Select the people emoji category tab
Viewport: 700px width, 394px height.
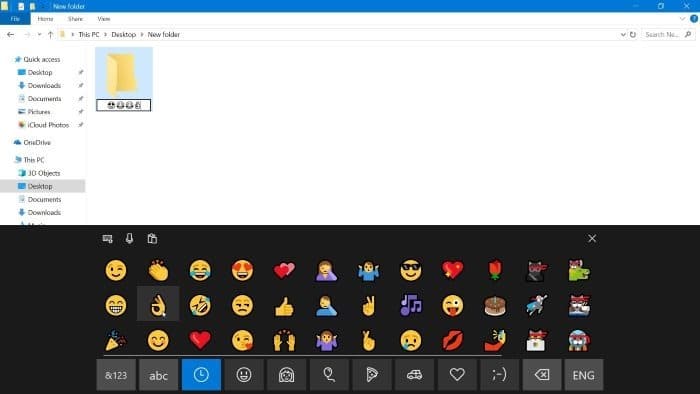(x=286, y=375)
